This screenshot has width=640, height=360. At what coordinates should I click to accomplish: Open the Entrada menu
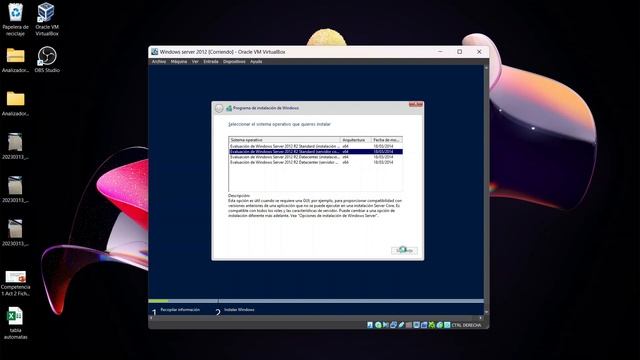(211, 62)
